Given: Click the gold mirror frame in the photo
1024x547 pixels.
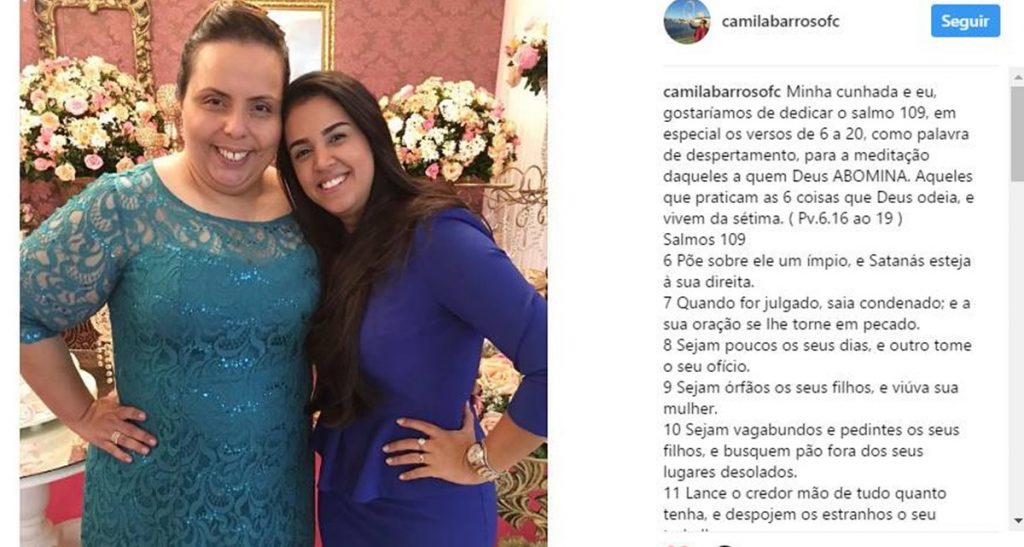Looking at the screenshot, I should click(91, 33).
